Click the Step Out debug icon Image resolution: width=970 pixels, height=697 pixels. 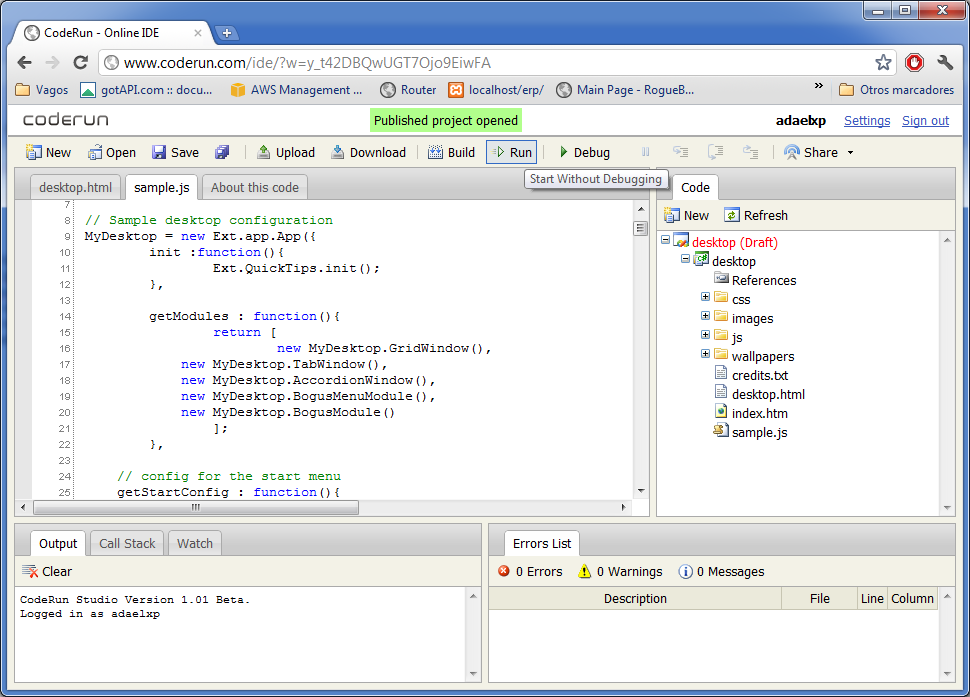(750, 152)
